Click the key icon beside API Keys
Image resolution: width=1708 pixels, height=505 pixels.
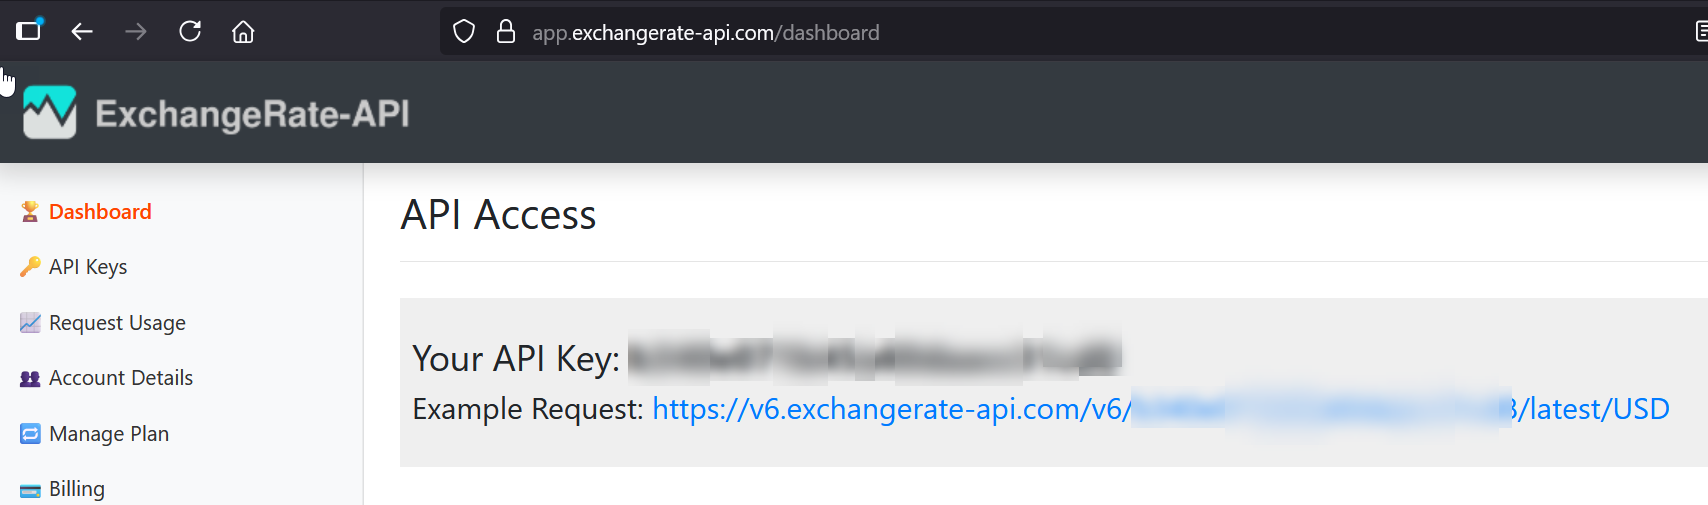pyautogui.click(x=30, y=267)
